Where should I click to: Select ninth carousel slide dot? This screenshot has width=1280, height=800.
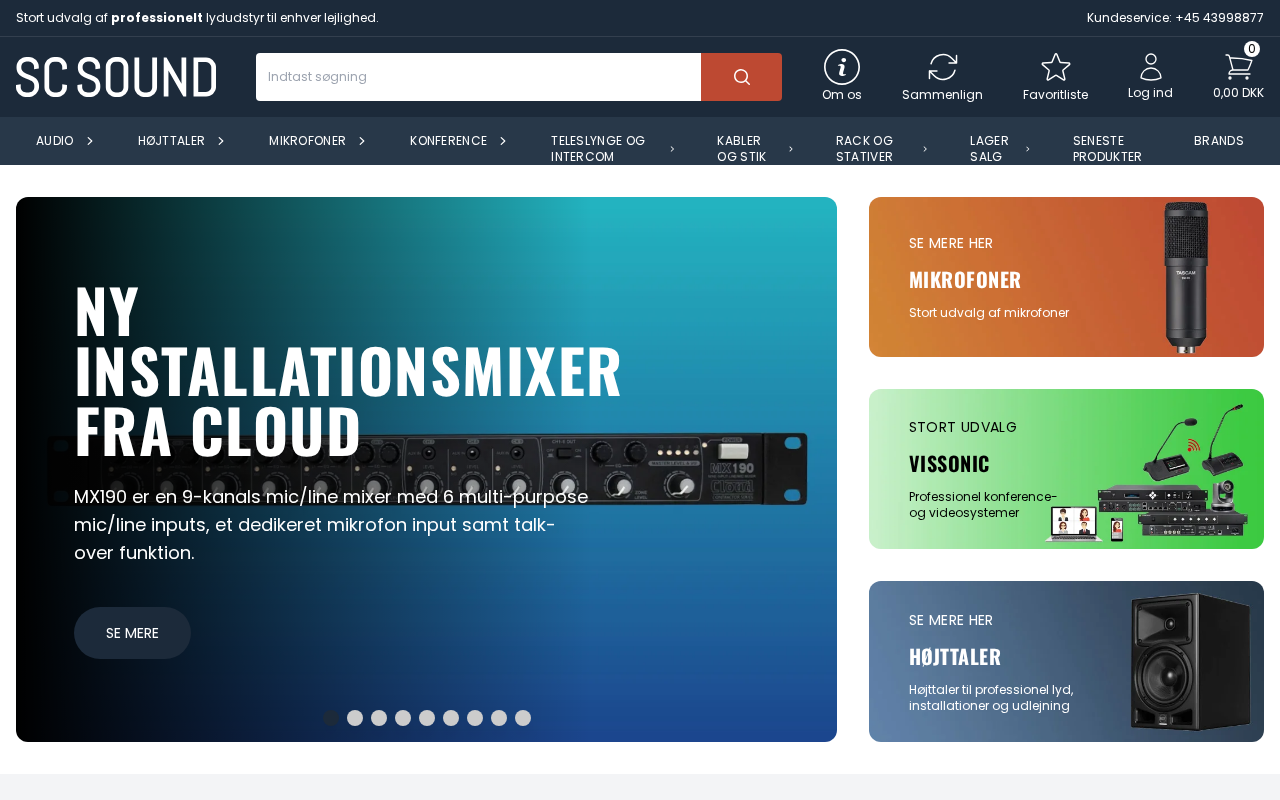[523, 718]
